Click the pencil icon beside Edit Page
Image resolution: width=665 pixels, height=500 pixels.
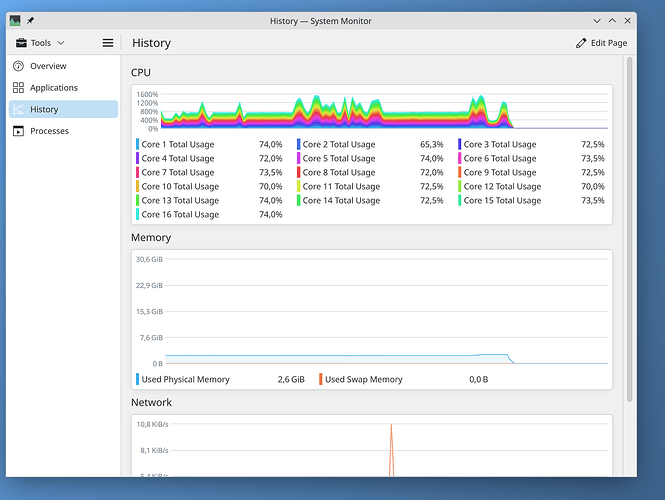click(581, 43)
